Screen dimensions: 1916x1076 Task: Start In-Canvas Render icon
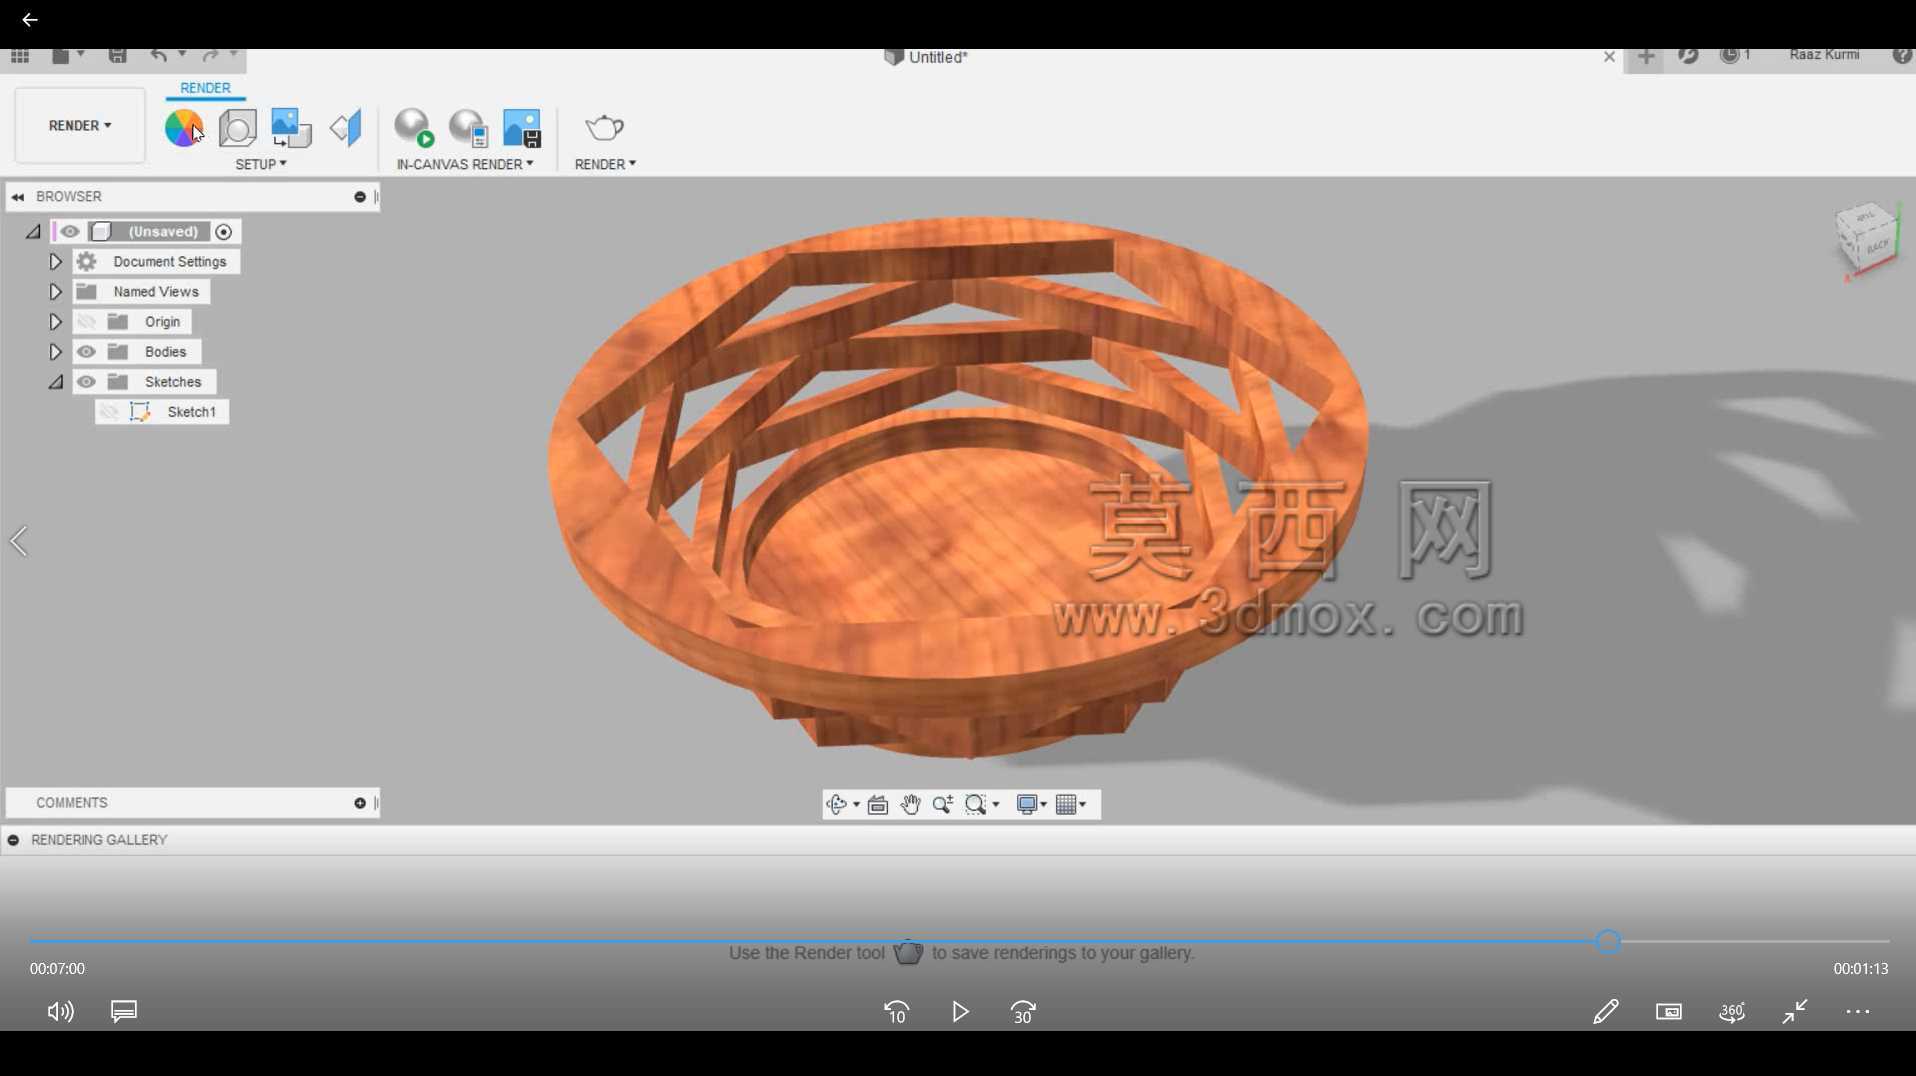(x=414, y=128)
